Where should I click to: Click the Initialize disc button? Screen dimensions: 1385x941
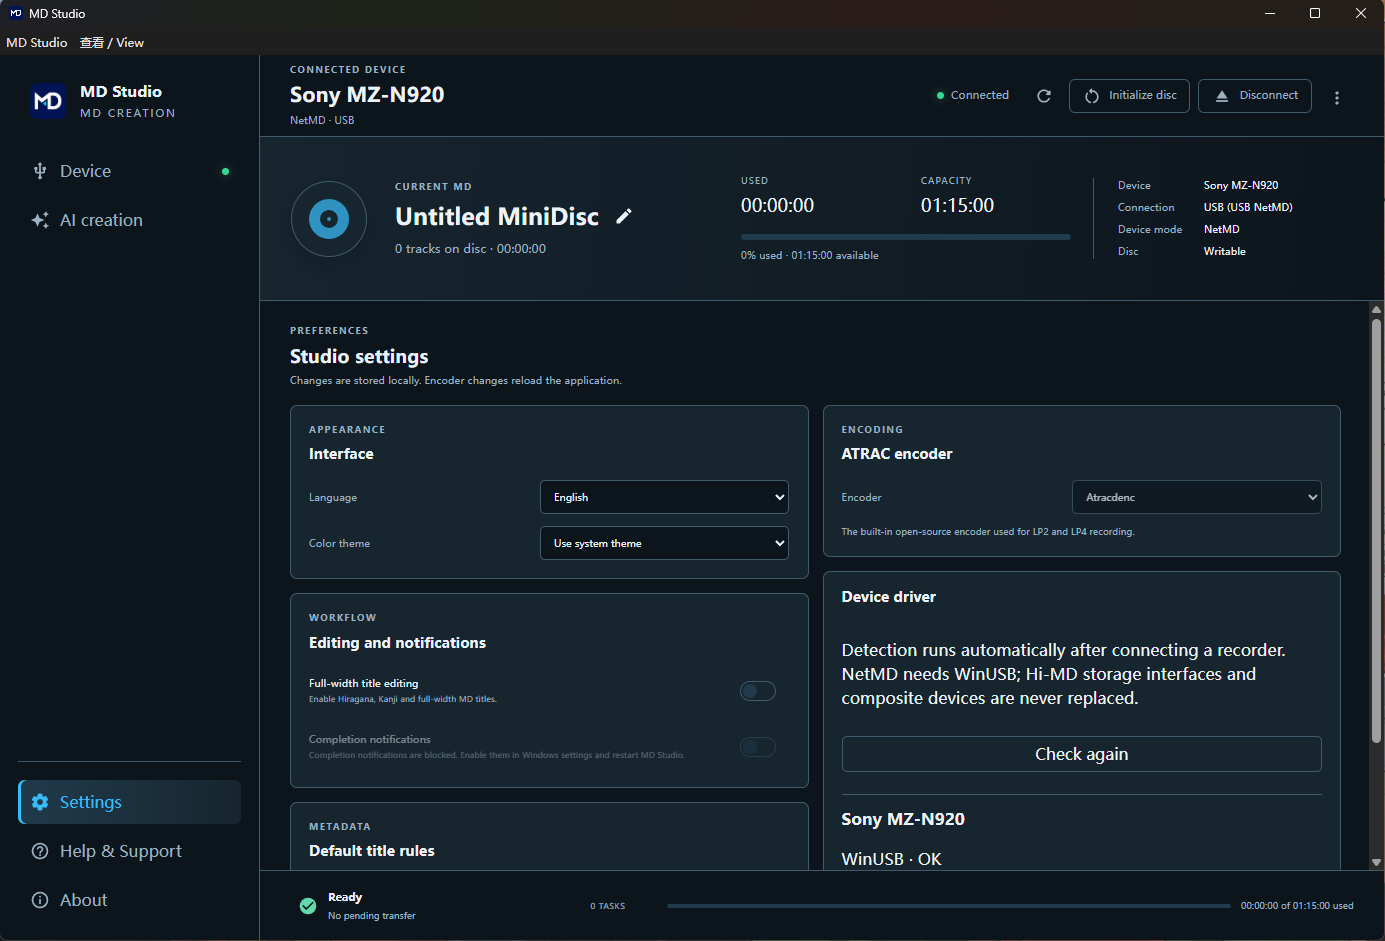point(1129,96)
